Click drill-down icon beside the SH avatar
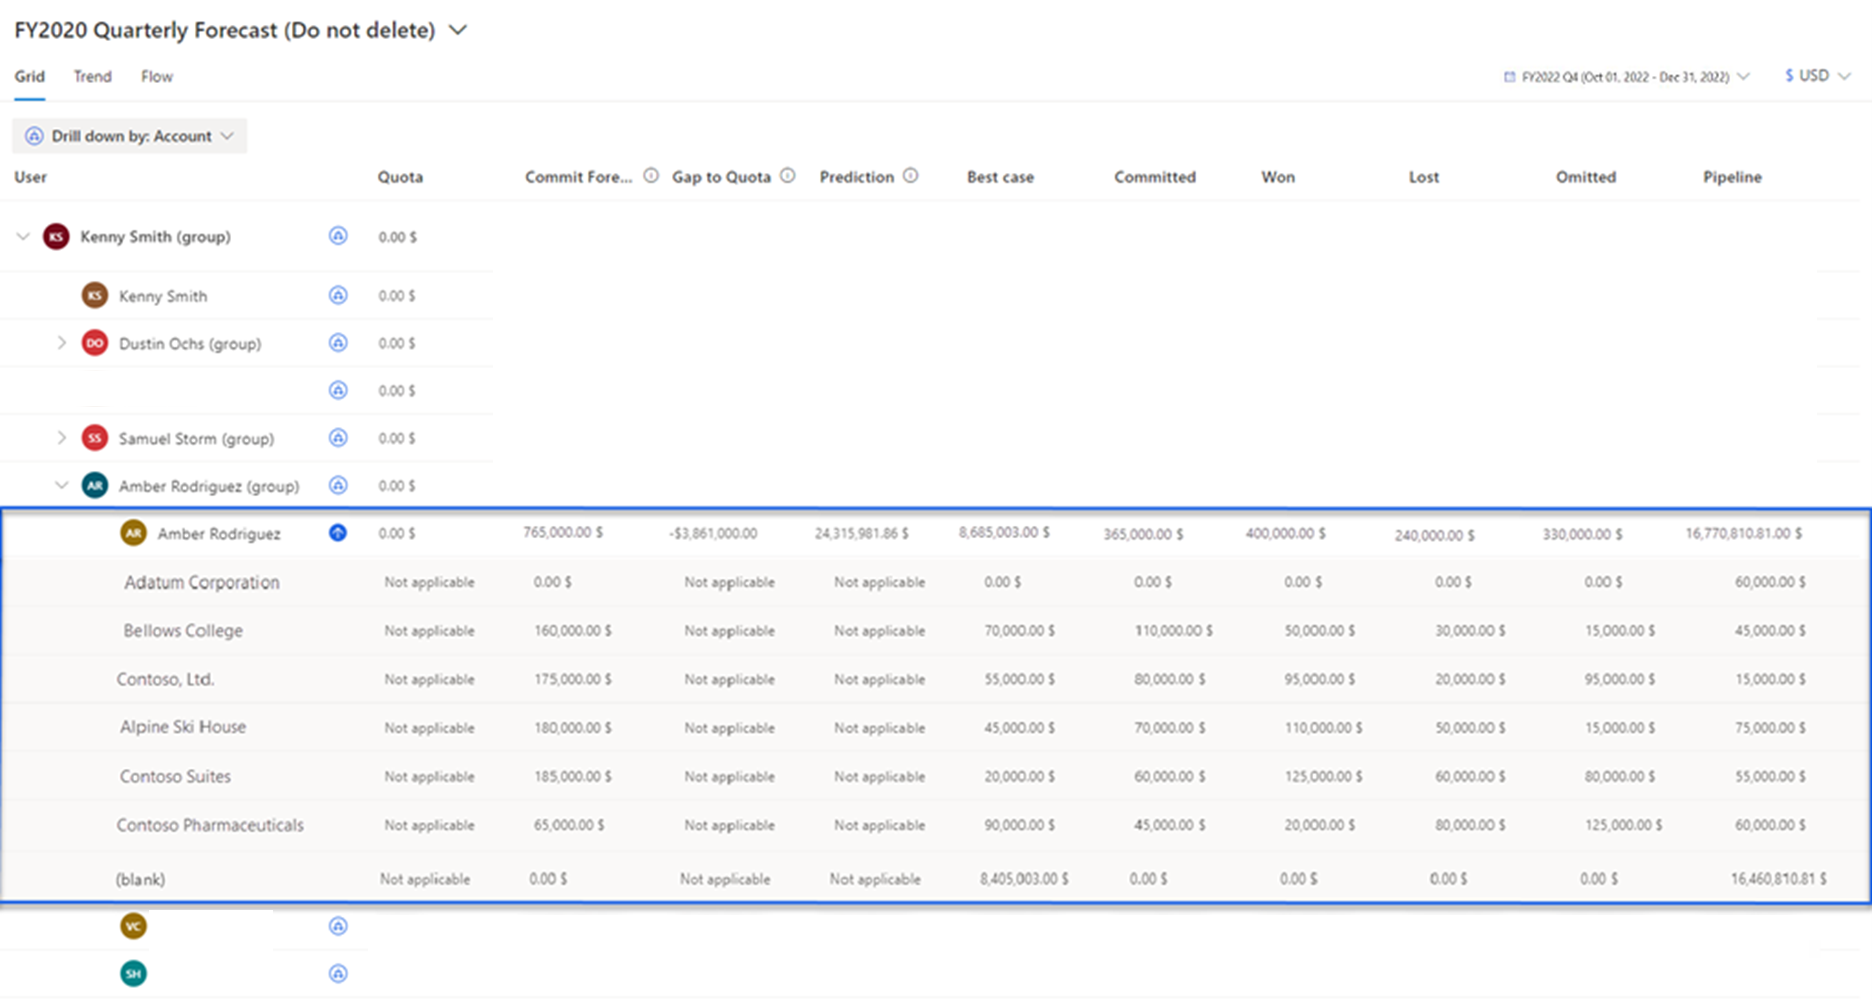 click(x=338, y=974)
